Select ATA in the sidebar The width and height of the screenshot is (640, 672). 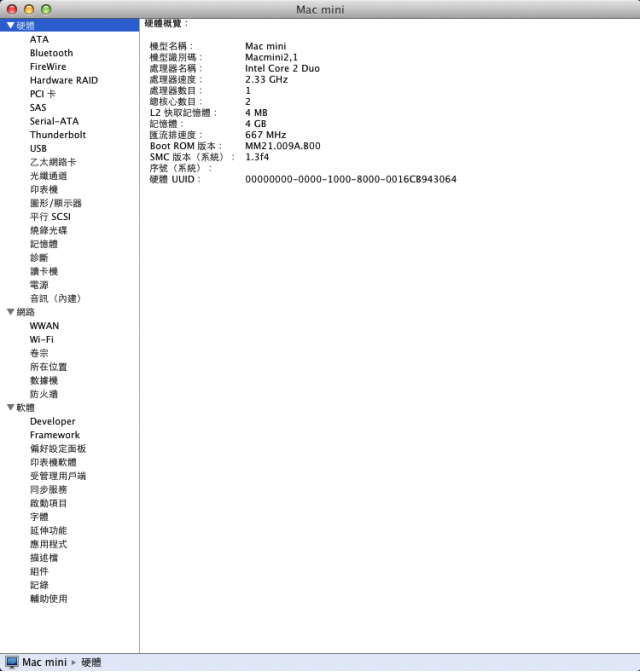(39, 39)
